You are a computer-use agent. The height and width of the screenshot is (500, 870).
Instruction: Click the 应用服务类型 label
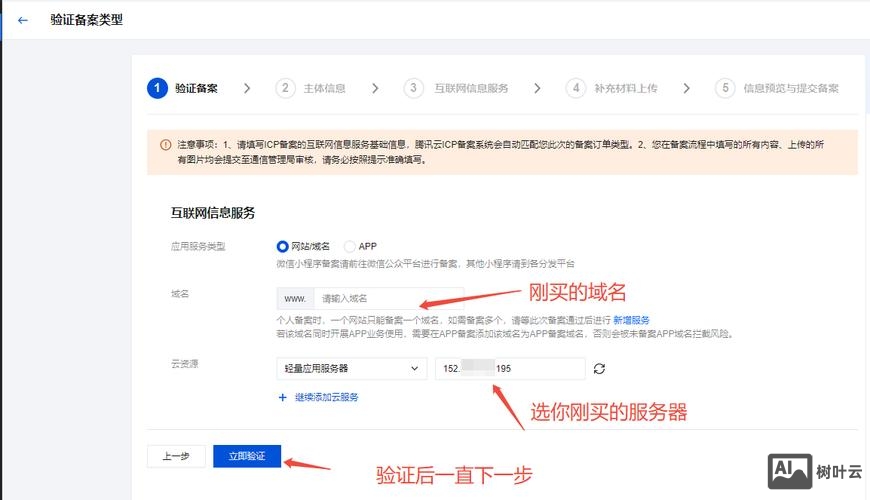click(198, 246)
